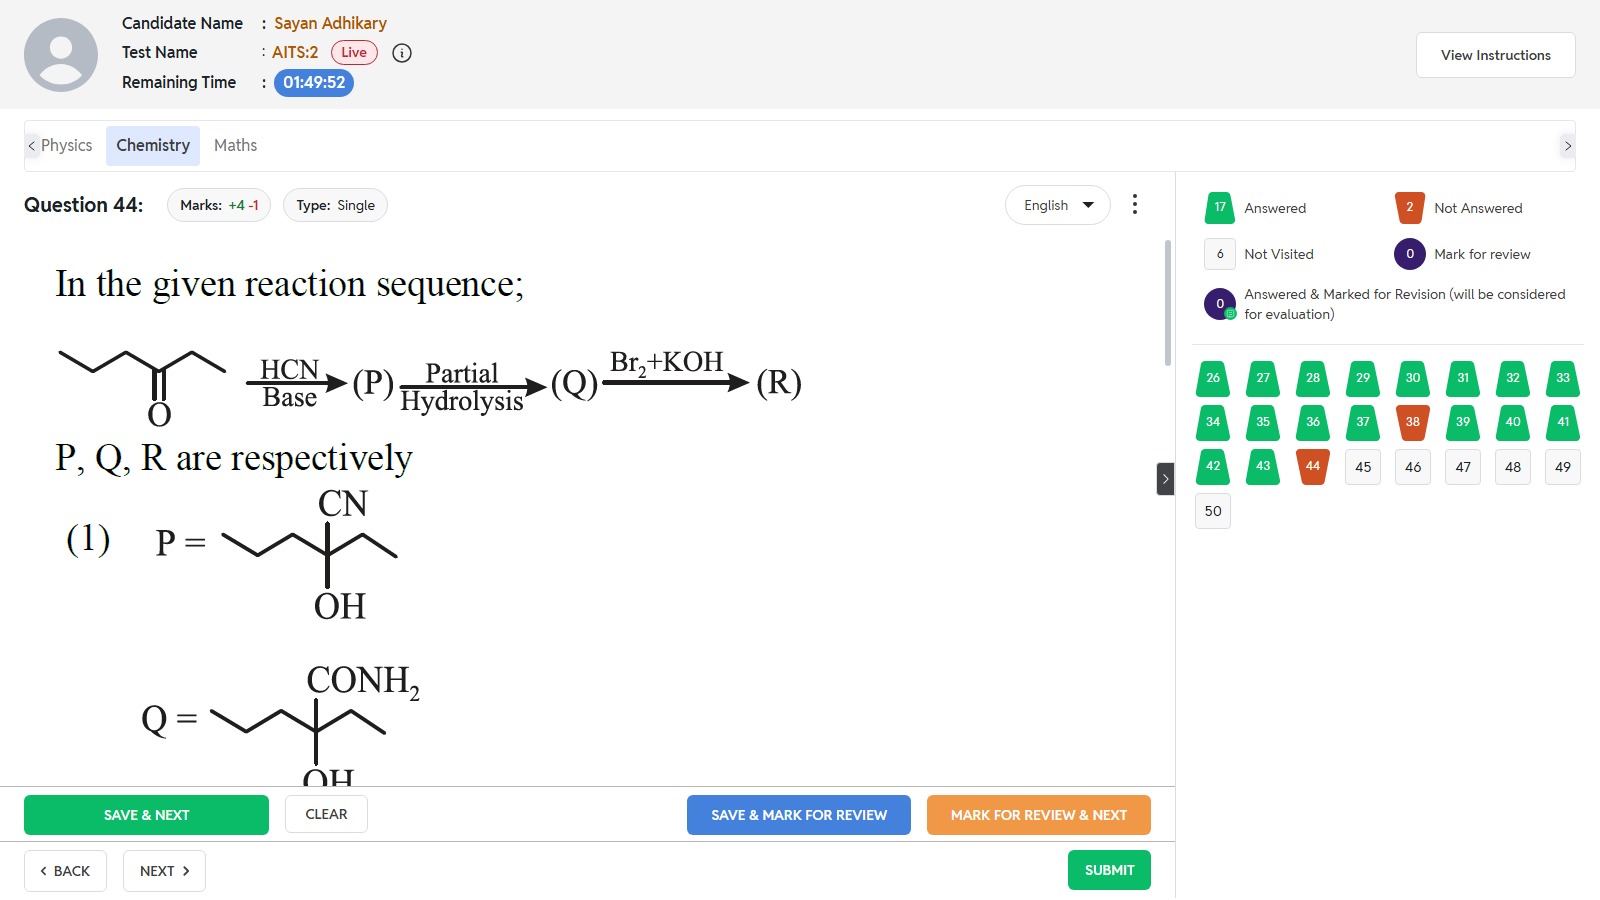The width and height of the screenshot is (1600, 900).
Task: Clear the selected response
Action: tap(326, 814)
